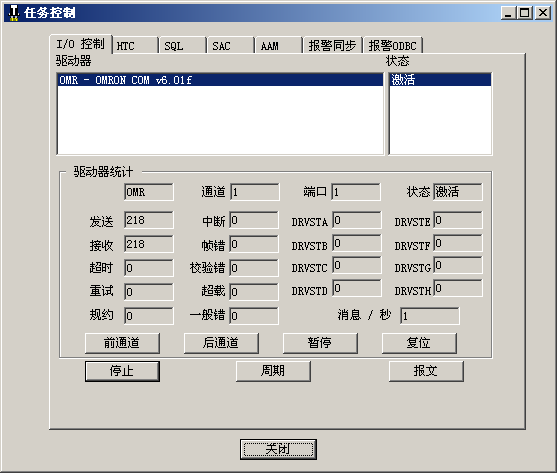
Task: Click the 通道 field
Action: click(254, 192)
